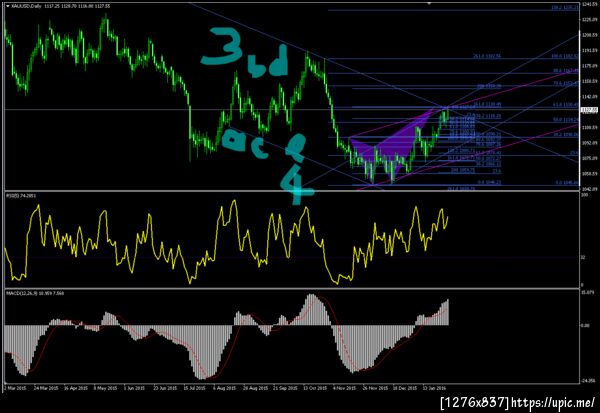Click the 6 Aug 2015 date label
The height and width of the screenshot is (413, 600).
(x=225, y=388)
